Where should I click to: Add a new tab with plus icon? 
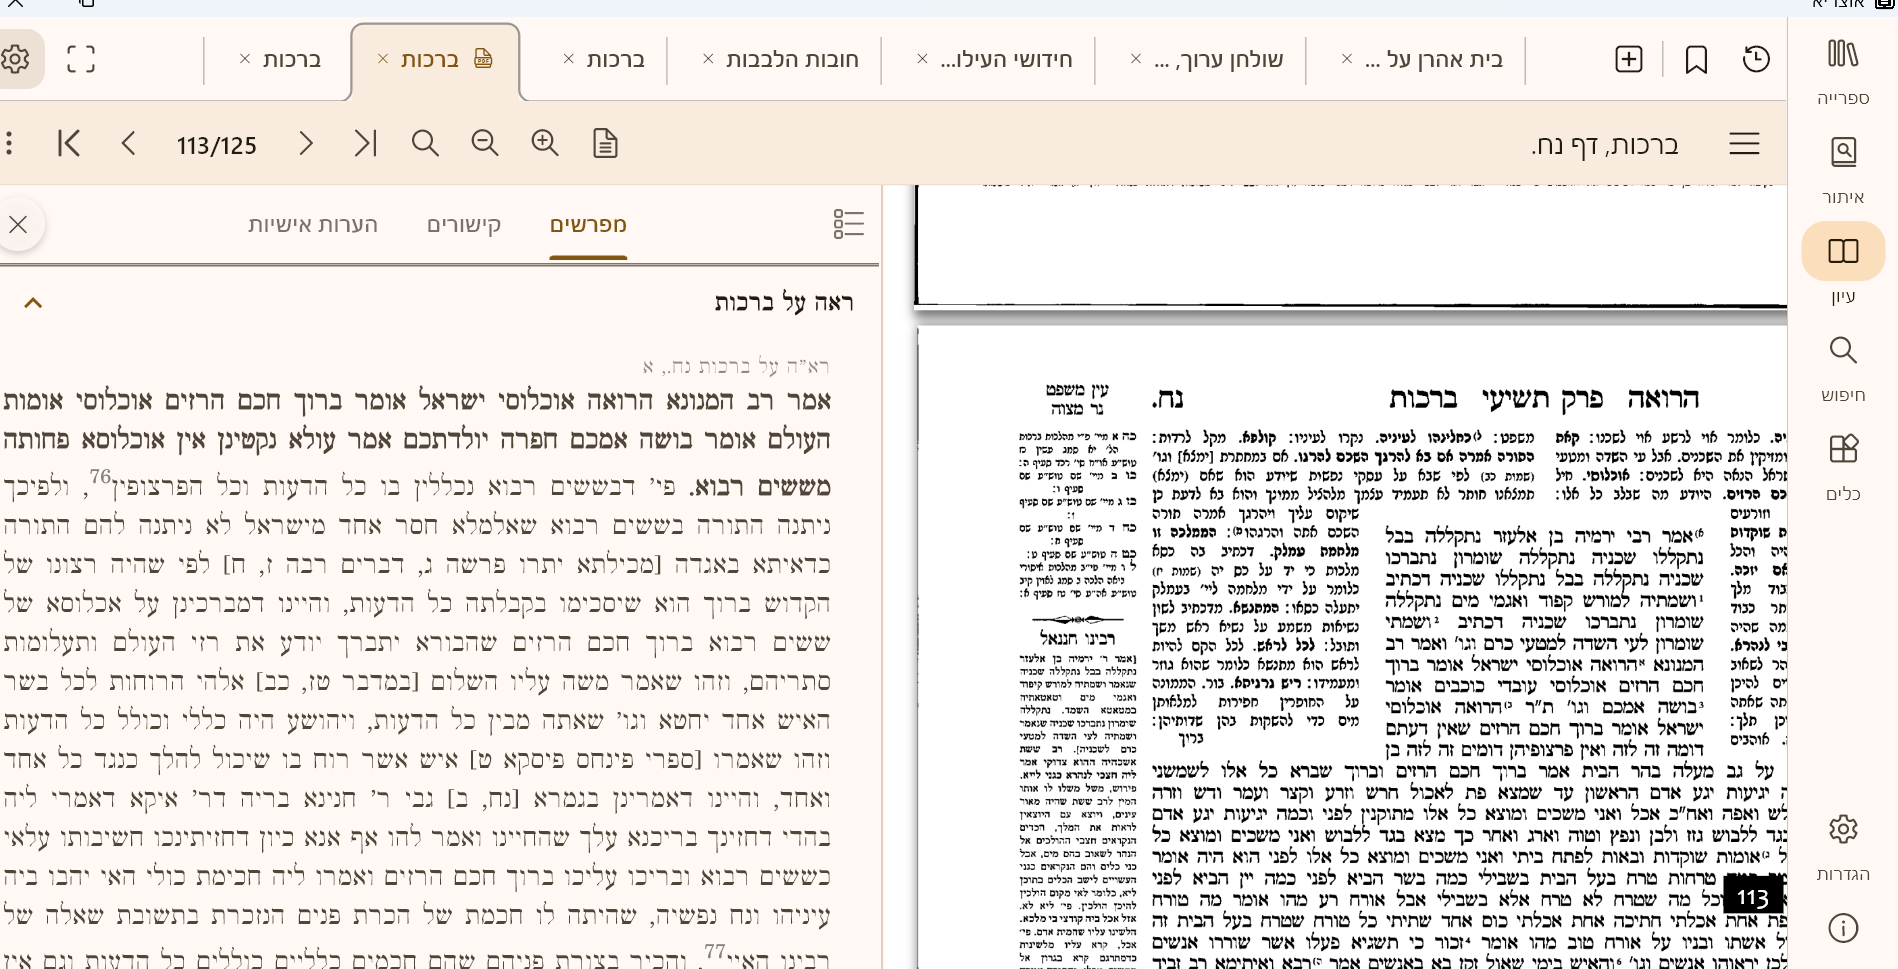coord(1629,60)
